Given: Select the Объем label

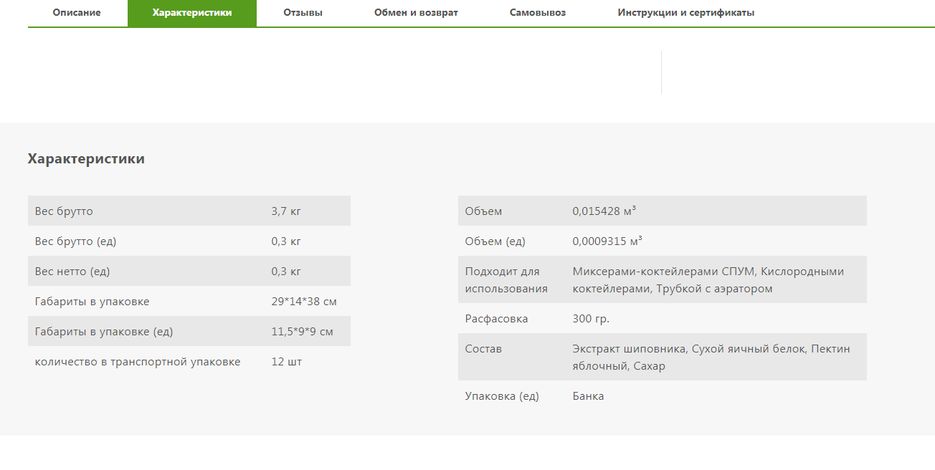Looking at the screenshot, I should tap(484, 211).
